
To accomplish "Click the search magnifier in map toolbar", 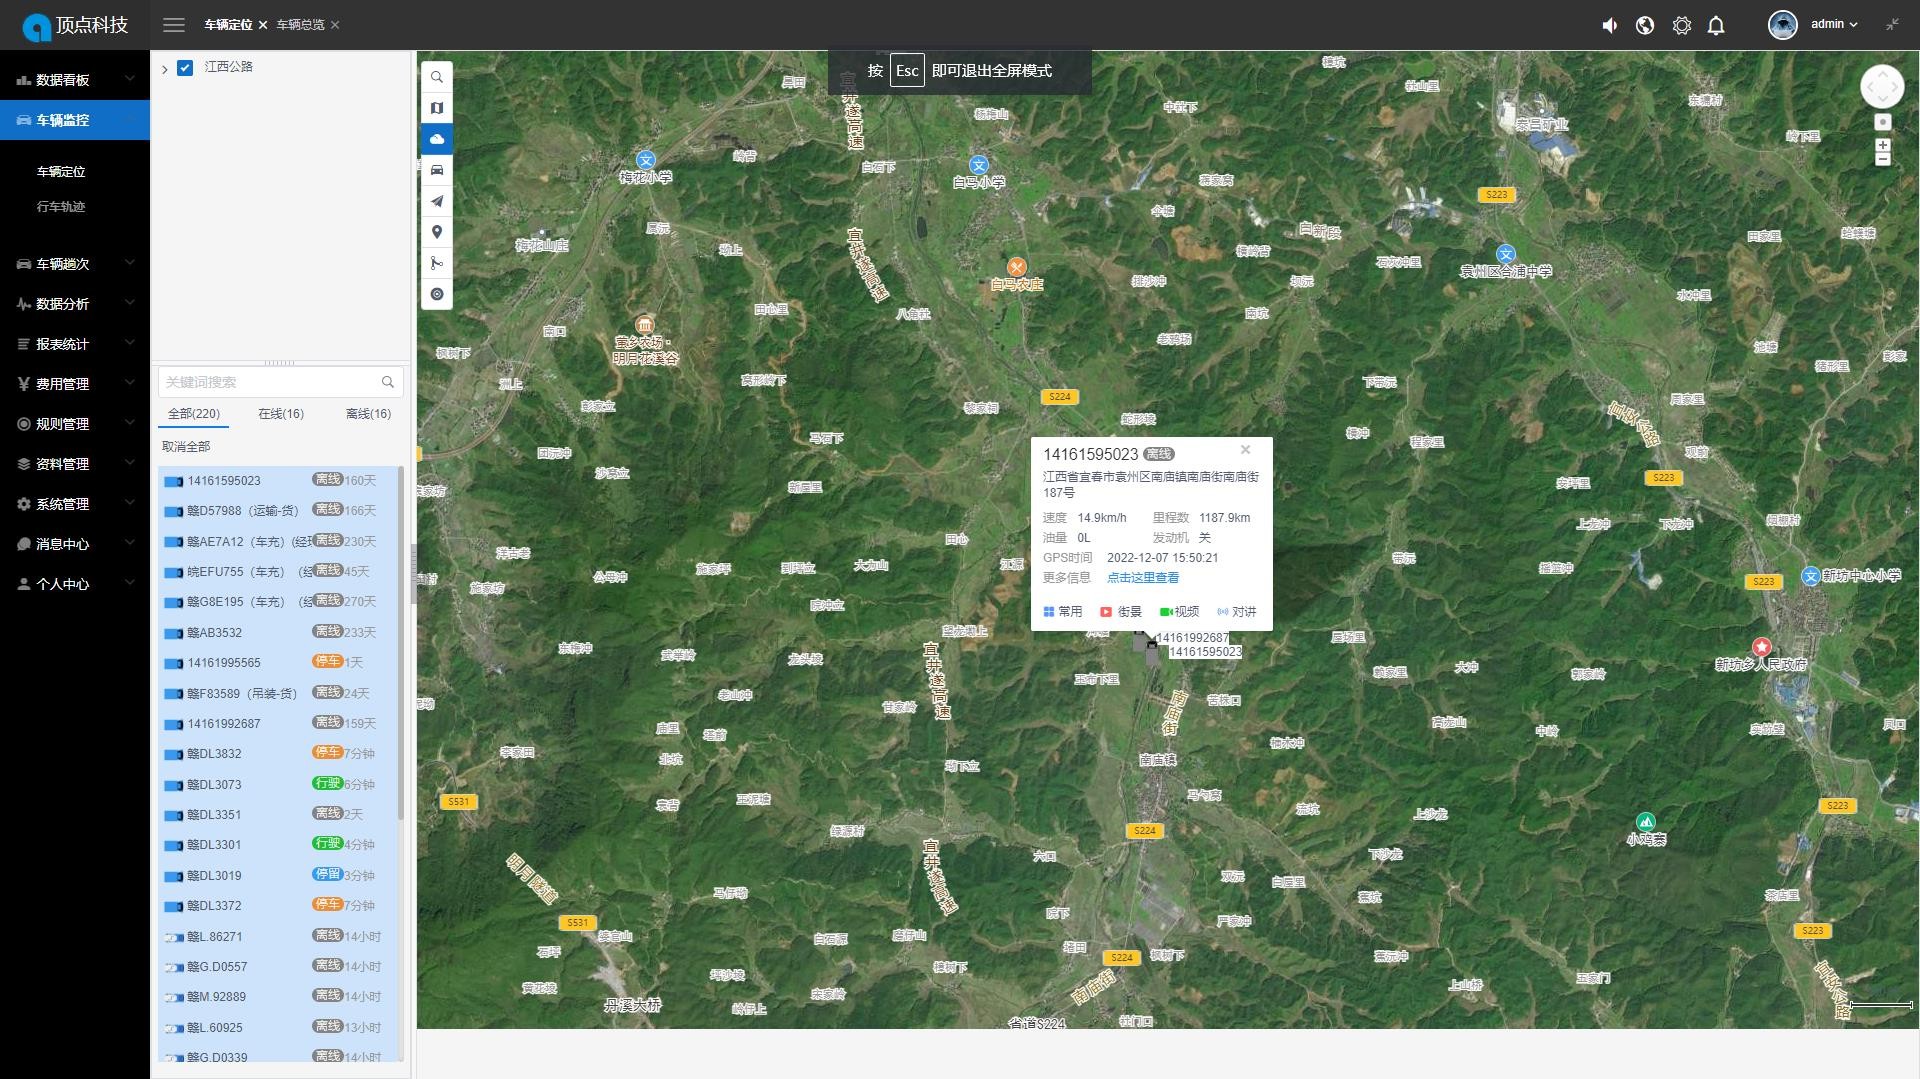I will 437,77.
